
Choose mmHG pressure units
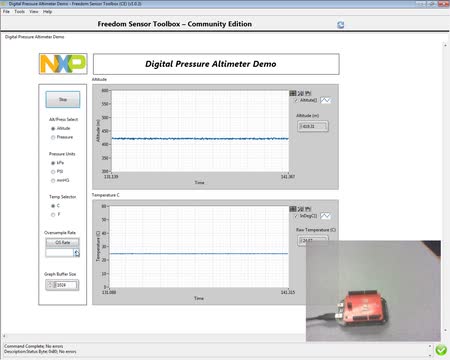click(53, 181)
